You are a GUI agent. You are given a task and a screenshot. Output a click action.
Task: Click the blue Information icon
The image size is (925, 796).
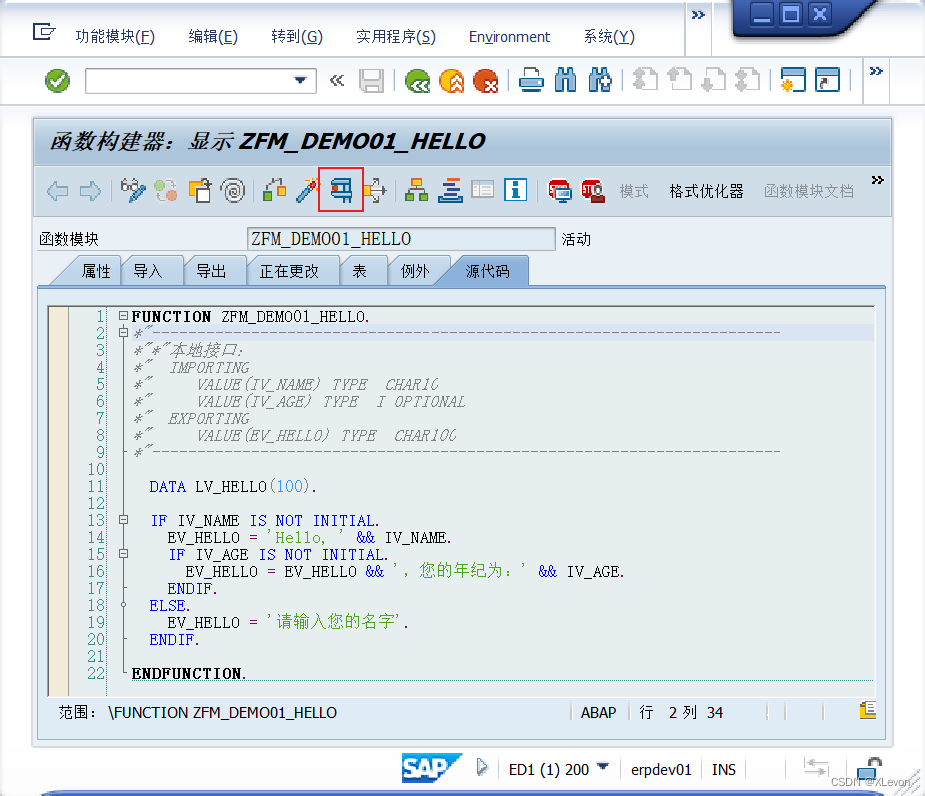pyautogui.click(x=516, y=190)
